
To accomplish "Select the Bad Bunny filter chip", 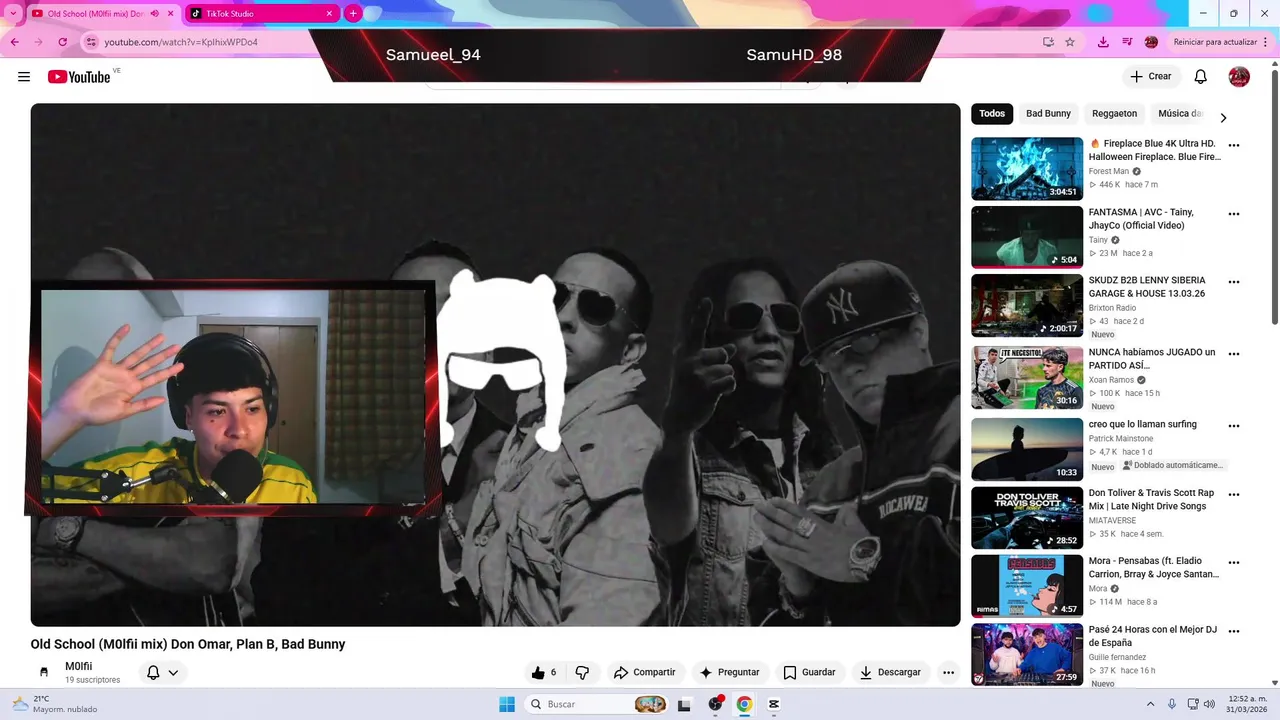I will point(1048,114).
